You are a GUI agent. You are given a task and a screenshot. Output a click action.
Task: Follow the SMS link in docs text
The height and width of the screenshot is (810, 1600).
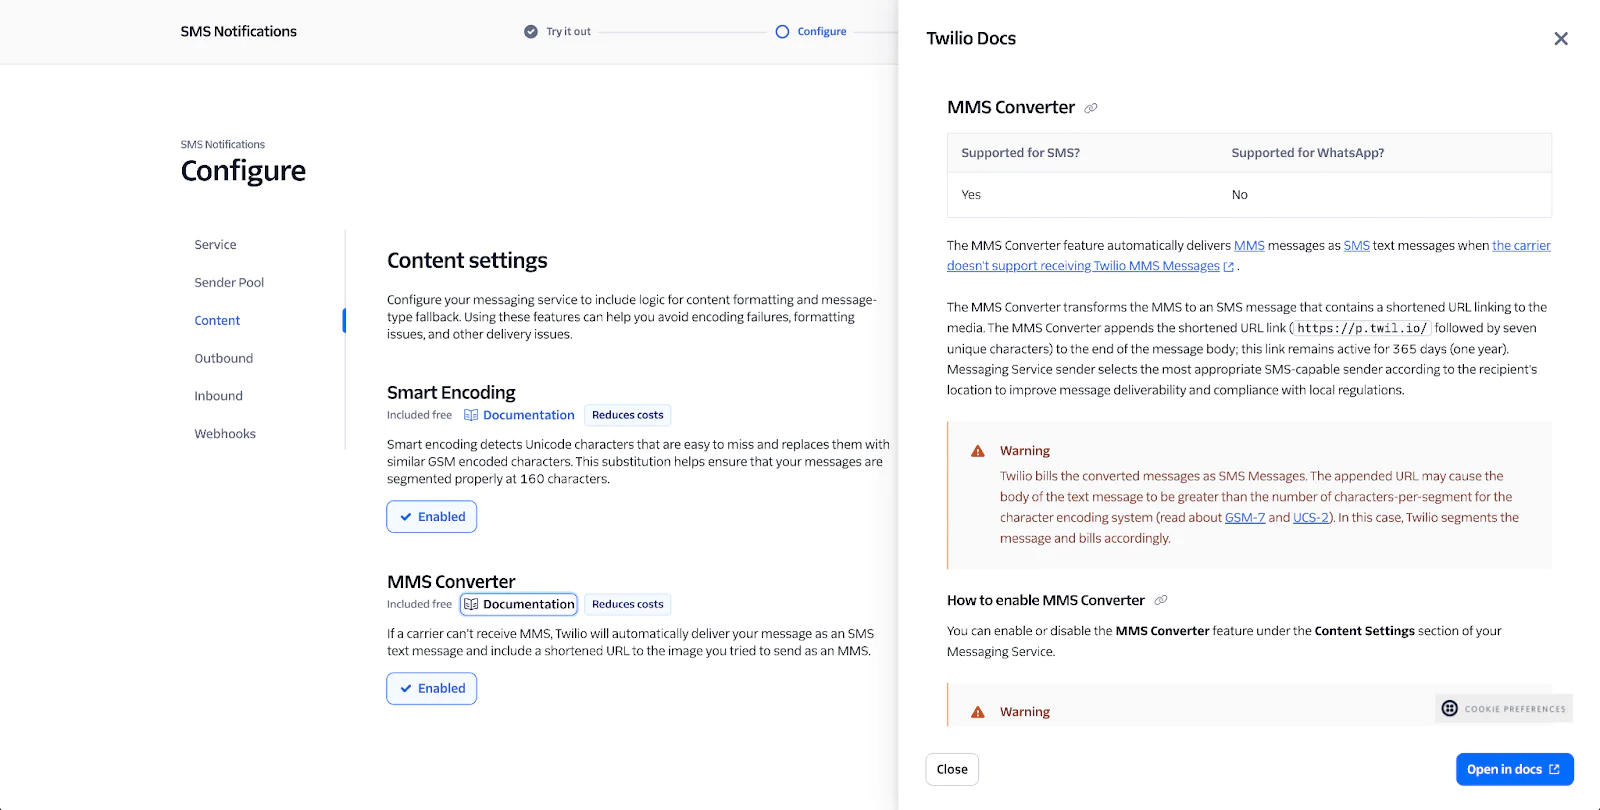tap(1356, 246)
